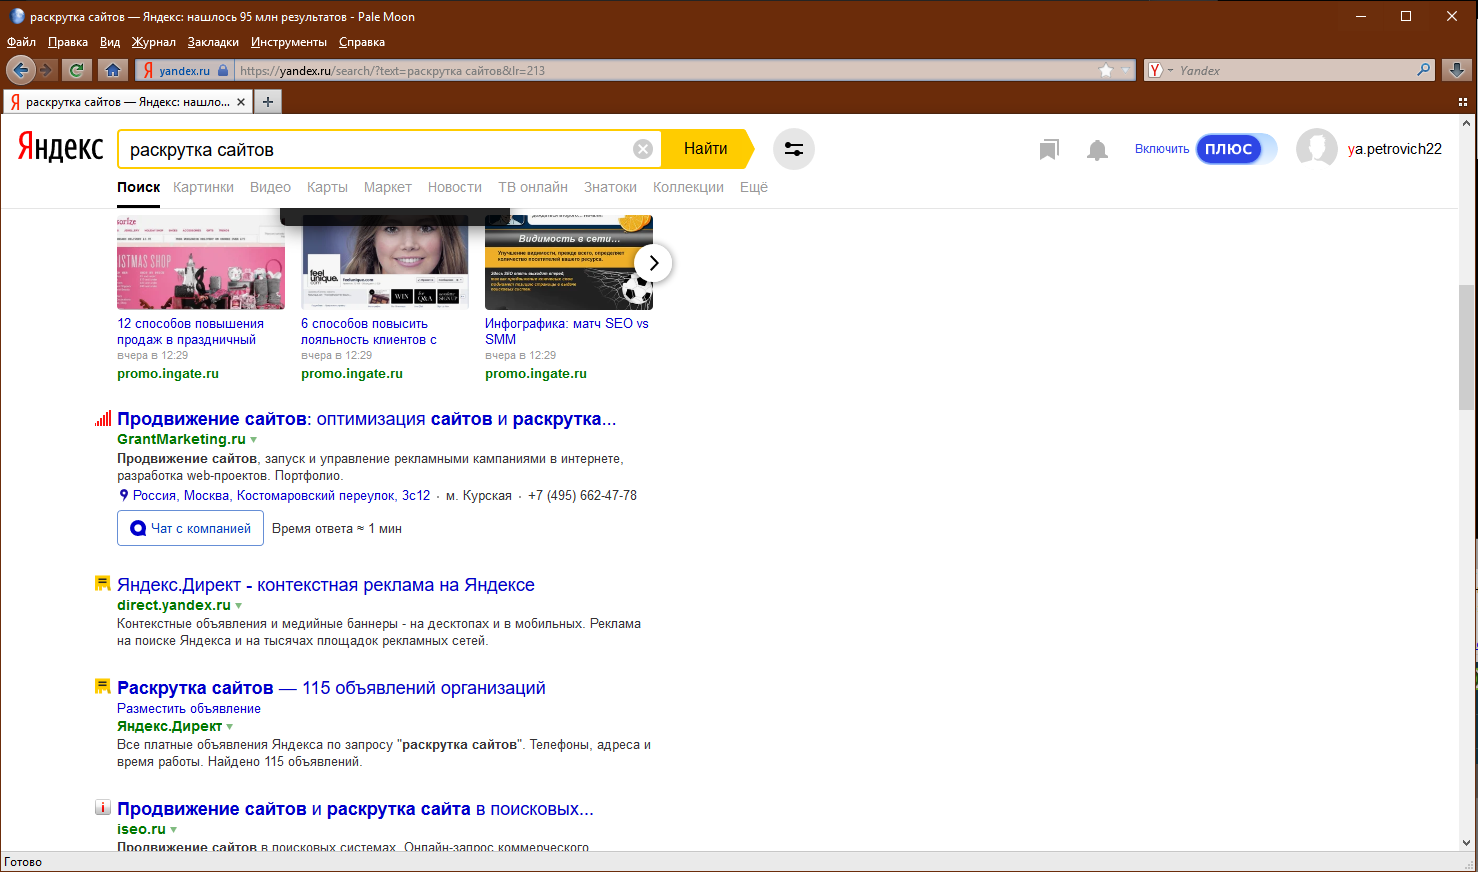The image size is (1478, 872).
Task: Open the Закладки menu
Action: point(213,42)
